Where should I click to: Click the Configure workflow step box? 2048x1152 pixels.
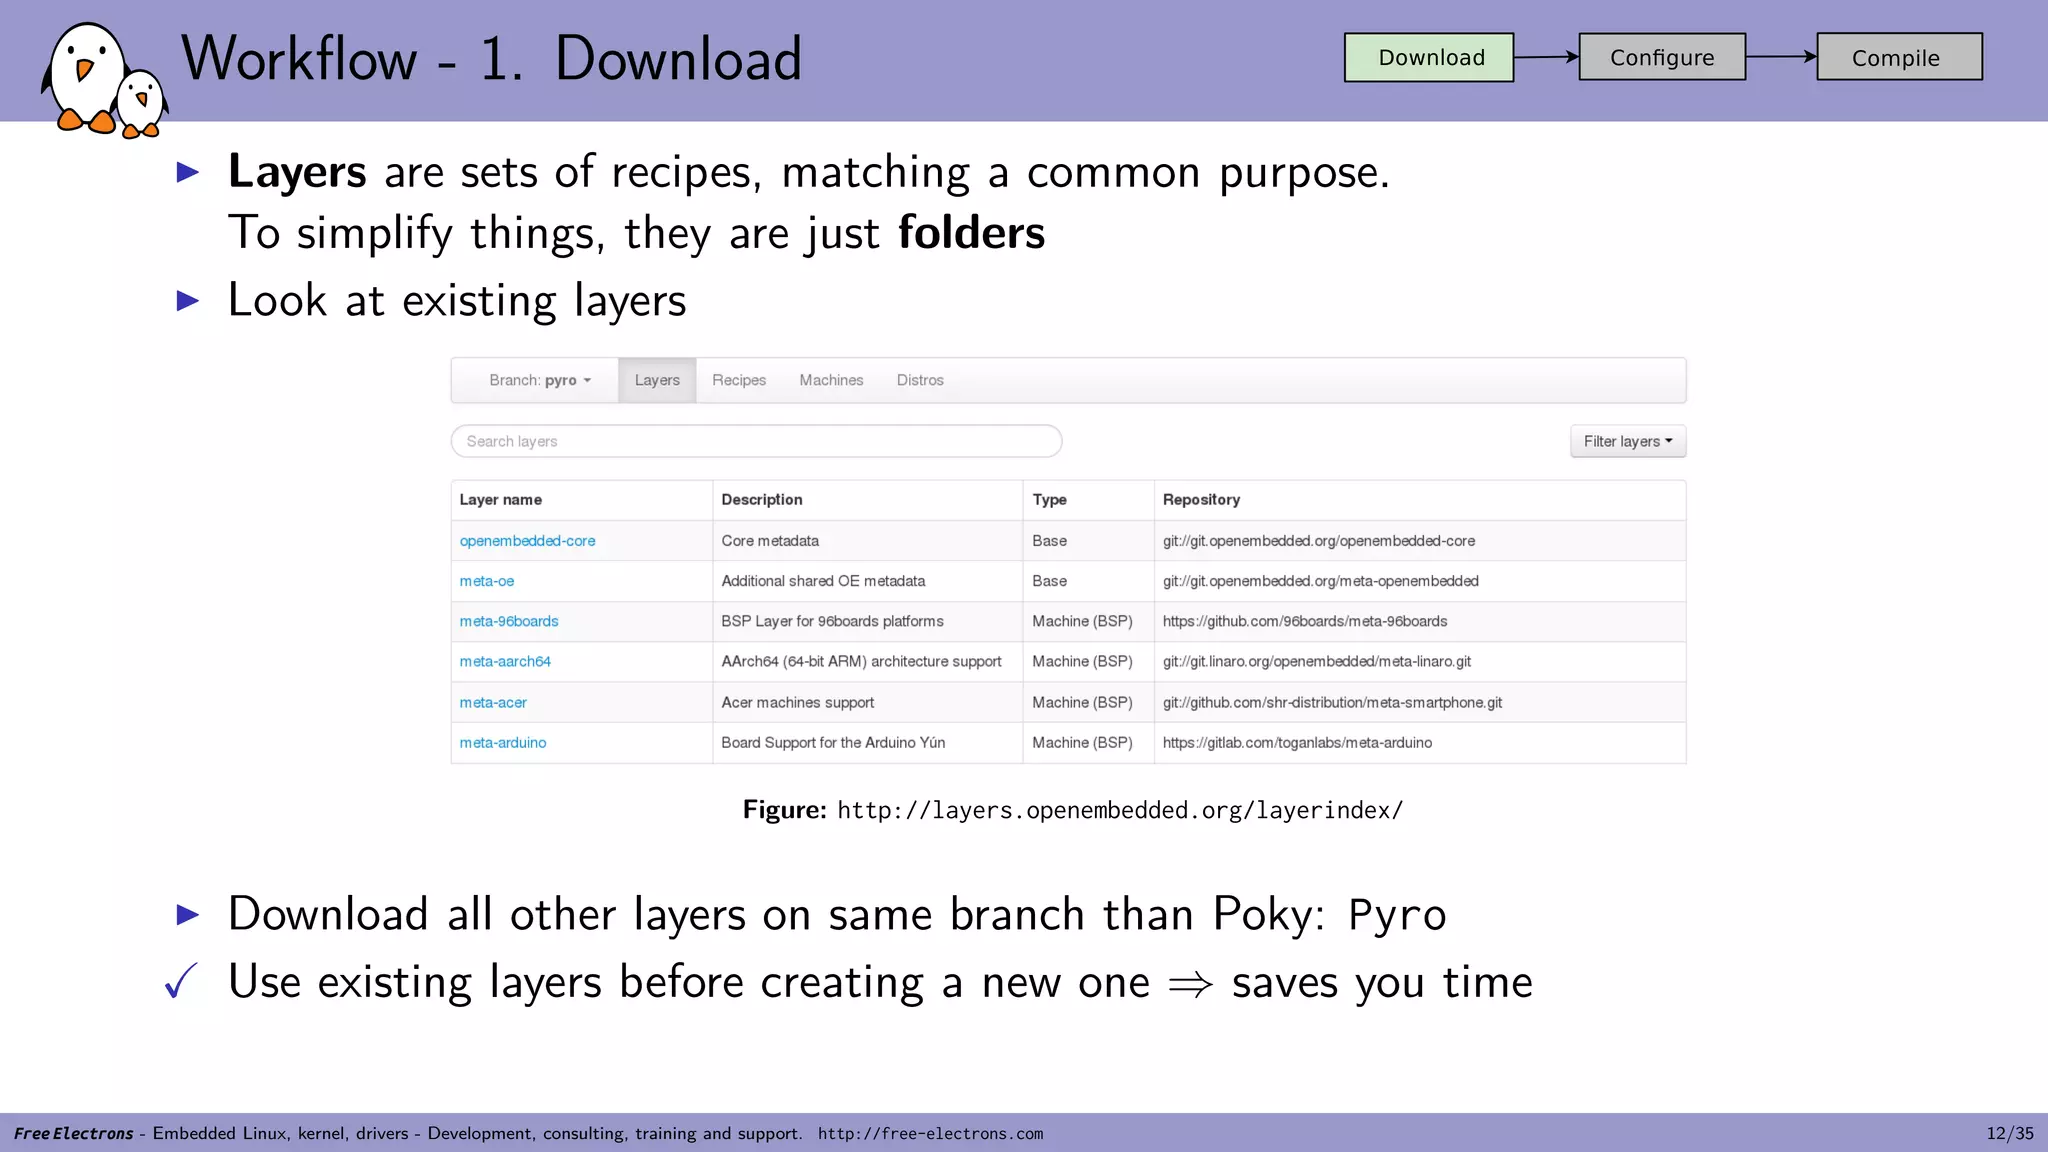[1662, 57]
